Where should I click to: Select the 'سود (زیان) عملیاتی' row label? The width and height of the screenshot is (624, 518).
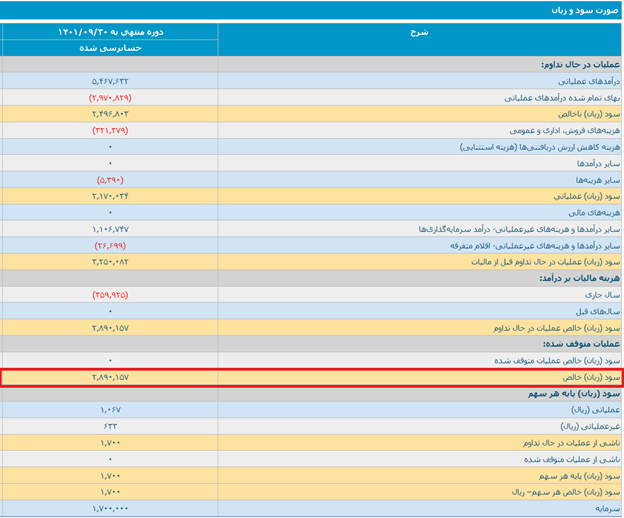tap(587, 197)
